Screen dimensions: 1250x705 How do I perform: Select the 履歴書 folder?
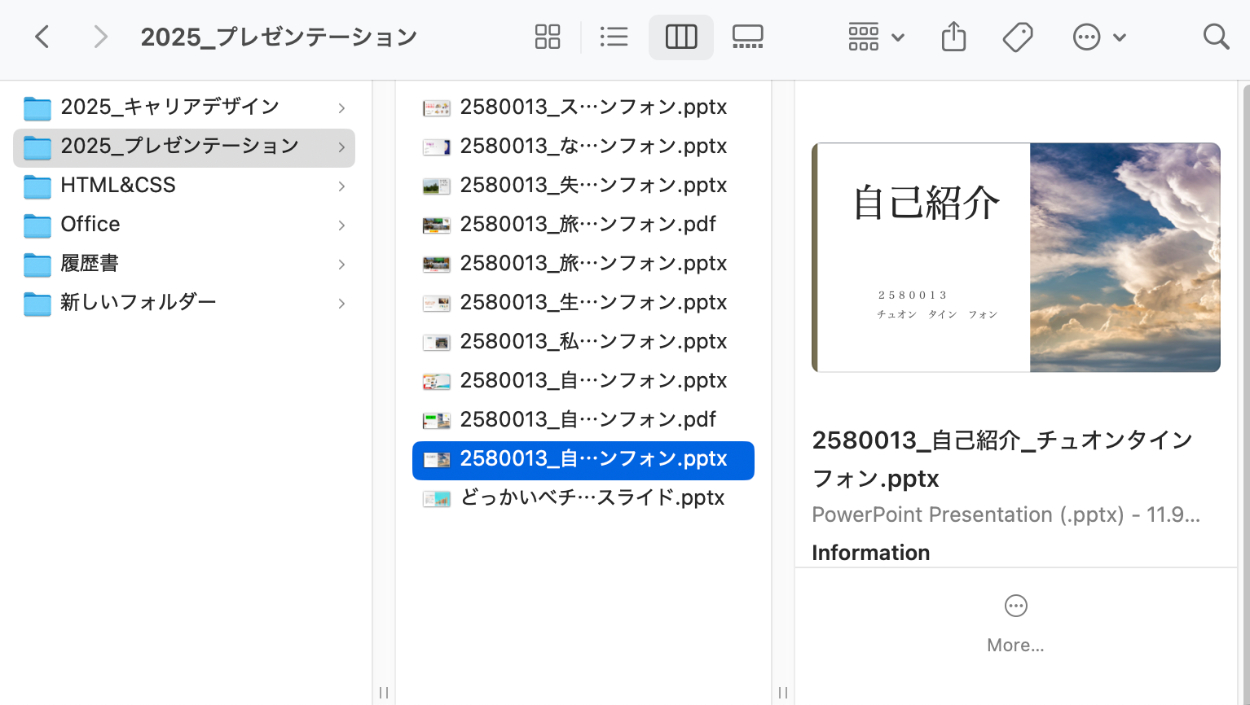(90, 264)
